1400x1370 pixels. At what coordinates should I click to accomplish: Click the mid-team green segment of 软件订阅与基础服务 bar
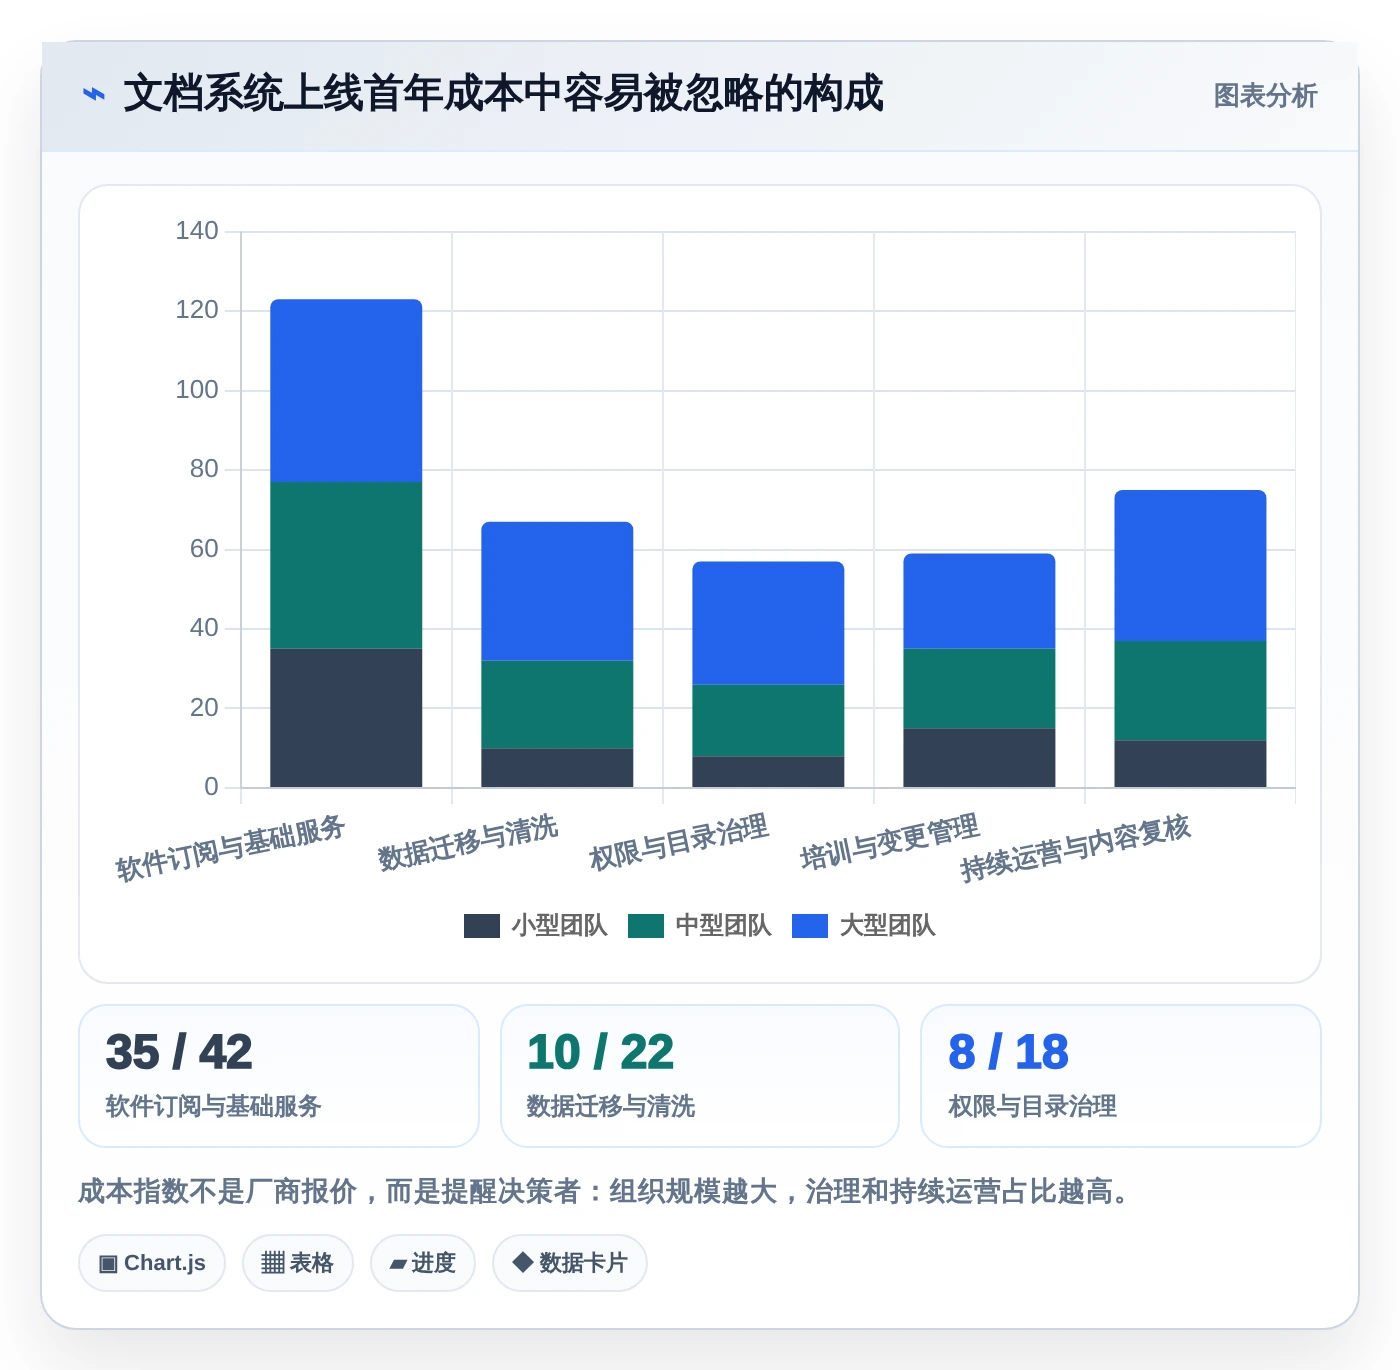coord(346,565)
